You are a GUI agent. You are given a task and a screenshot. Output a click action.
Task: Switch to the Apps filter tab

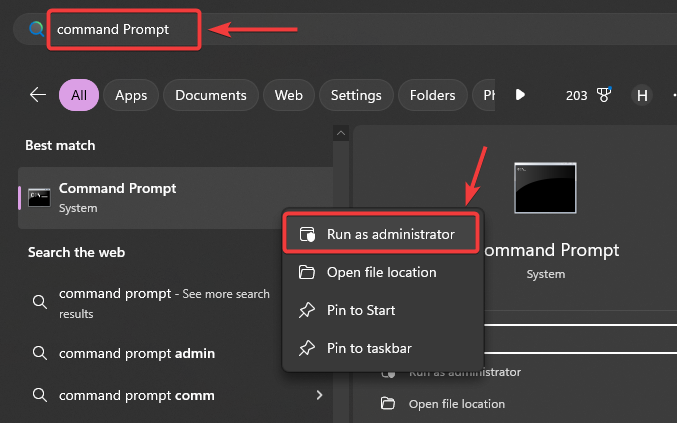(x=131, y=95)
